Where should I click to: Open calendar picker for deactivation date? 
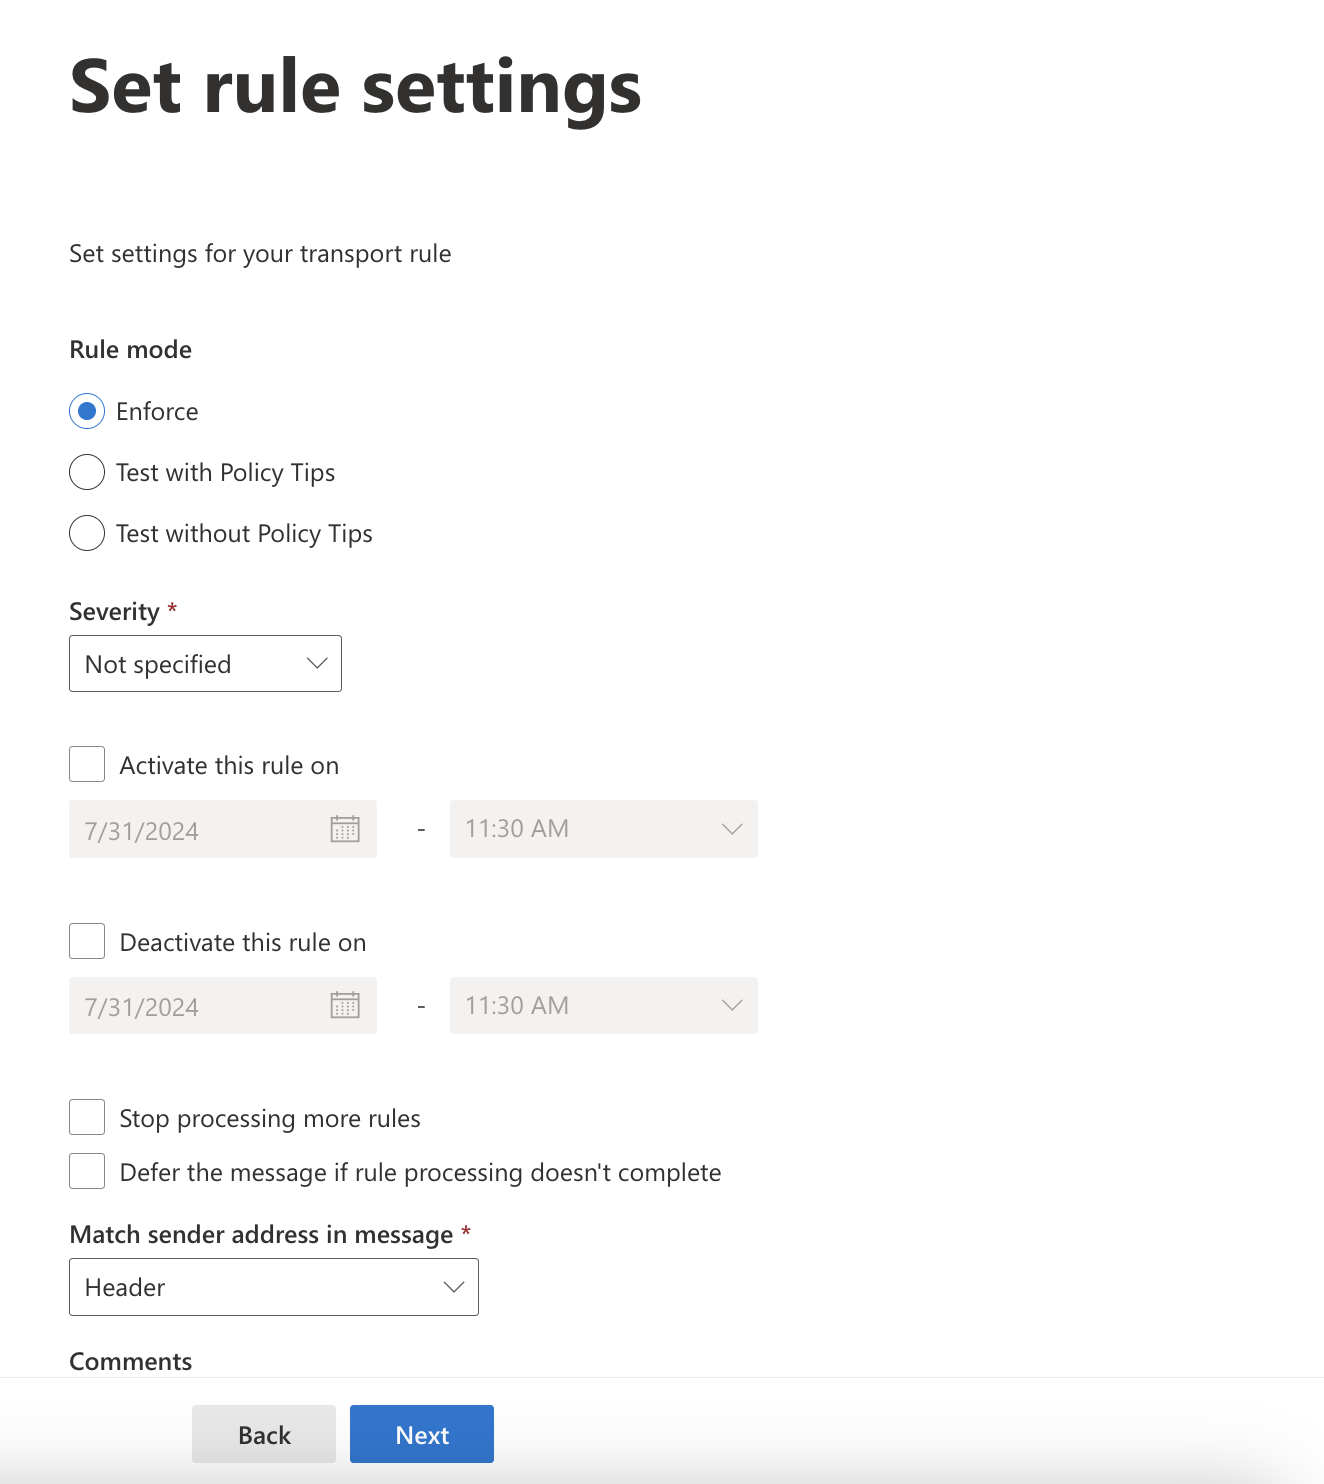[345, 1005]
